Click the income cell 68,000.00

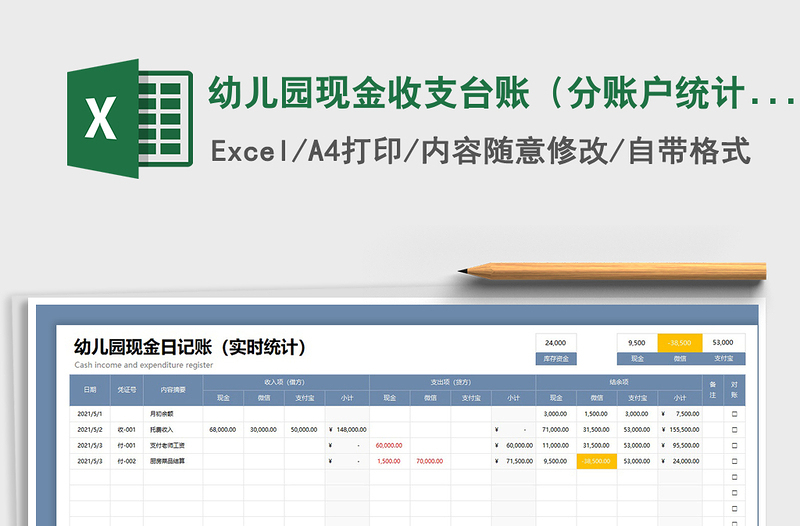[223, 430]
